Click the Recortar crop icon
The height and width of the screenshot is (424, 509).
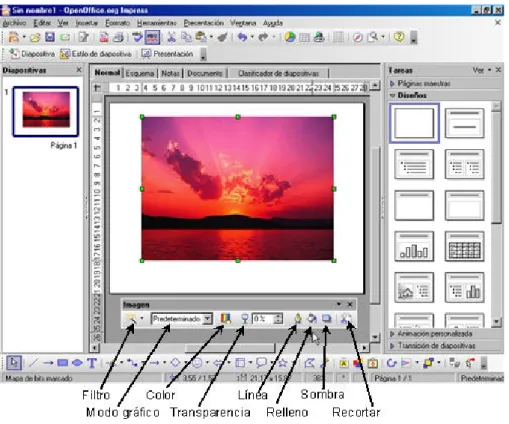(x=345, y=319)
